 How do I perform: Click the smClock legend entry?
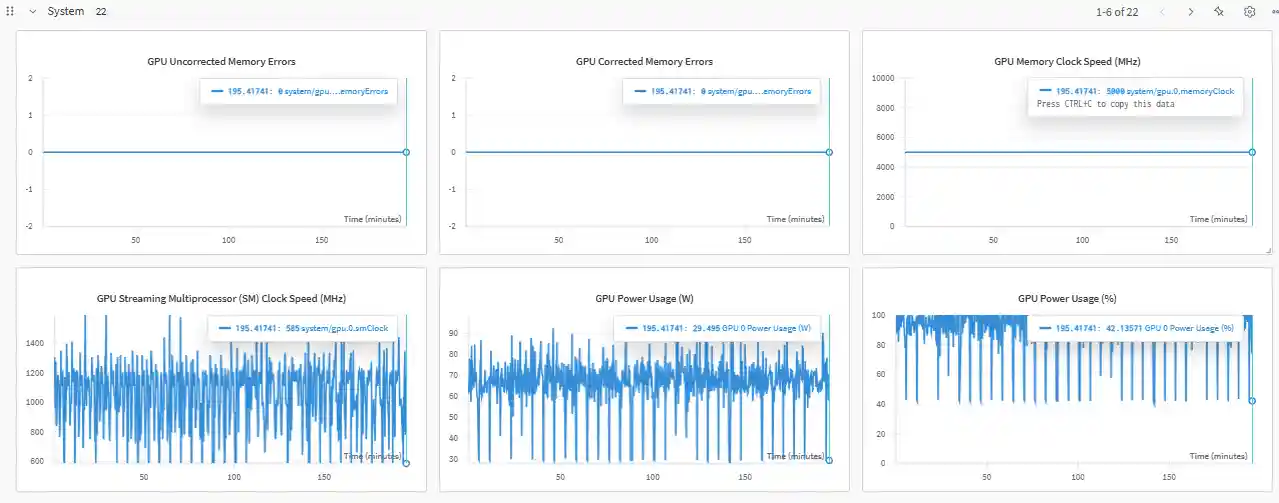304,328
